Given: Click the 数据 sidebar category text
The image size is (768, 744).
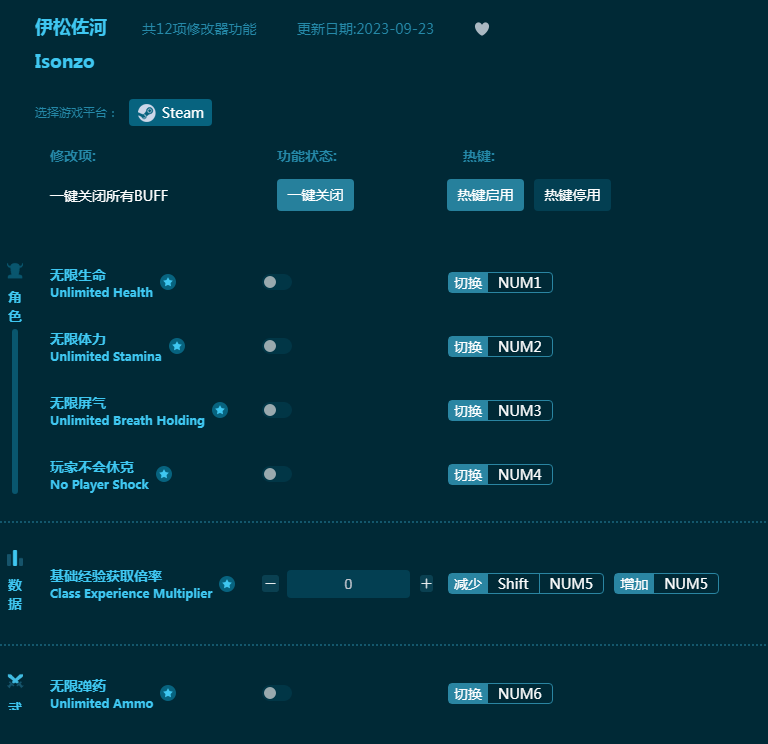Looking at the screenshot, I should (x=15, y=594).
